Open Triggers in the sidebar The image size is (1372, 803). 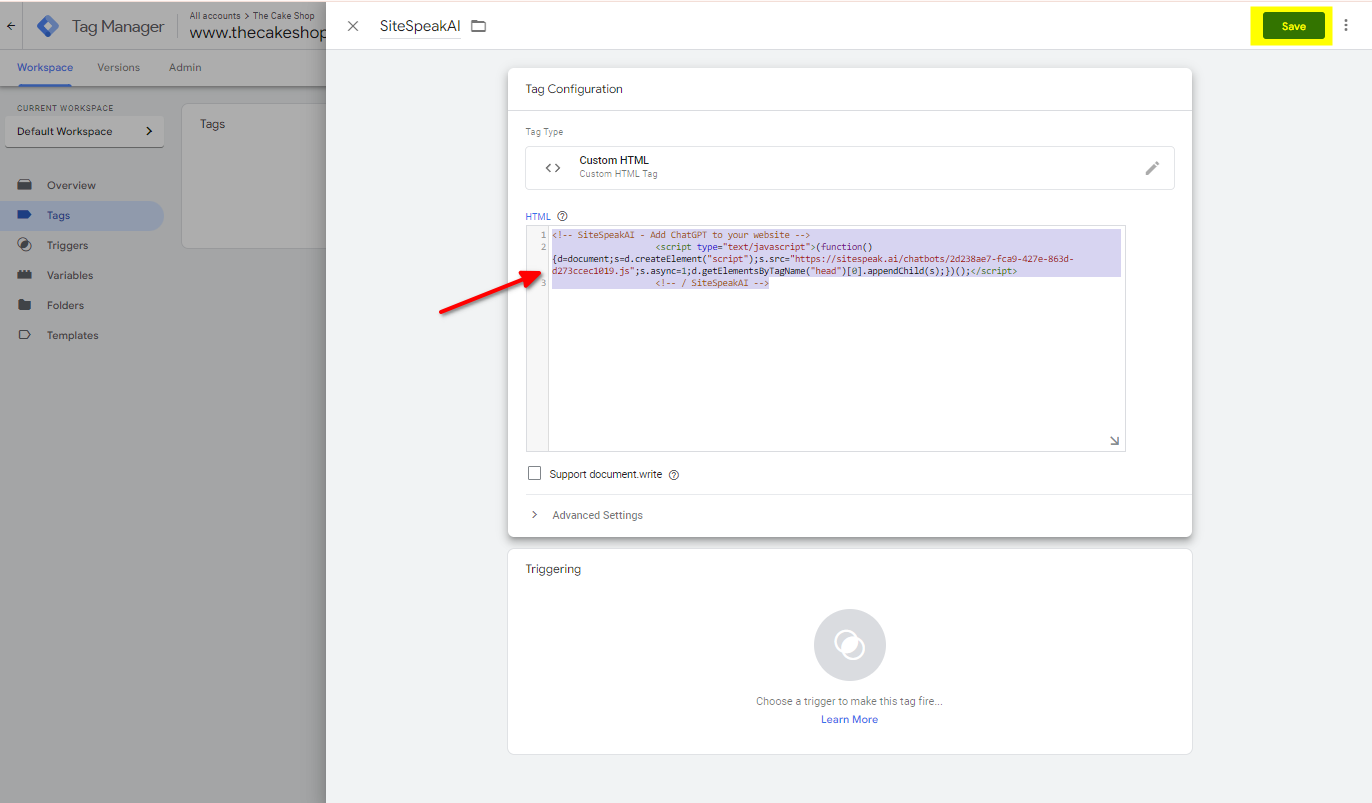pyautogui.click(x=67, y=245)
